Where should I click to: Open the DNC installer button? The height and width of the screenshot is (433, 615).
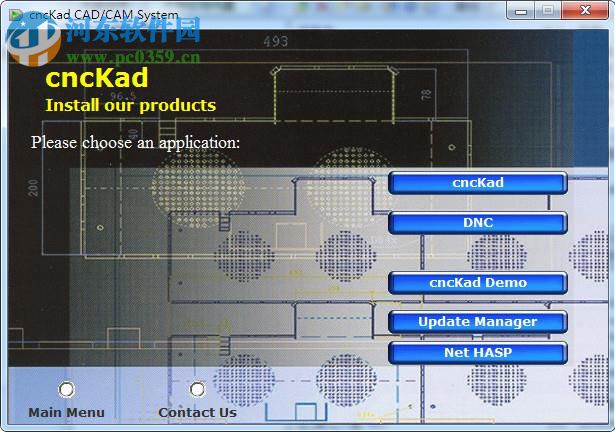tap(478, 223)
